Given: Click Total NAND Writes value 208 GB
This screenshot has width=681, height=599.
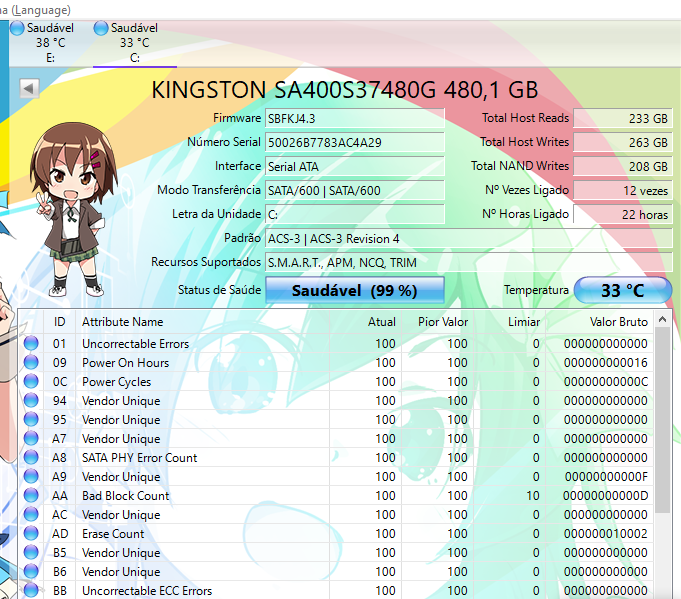Looking at the screenshot, I should (622, 166).
